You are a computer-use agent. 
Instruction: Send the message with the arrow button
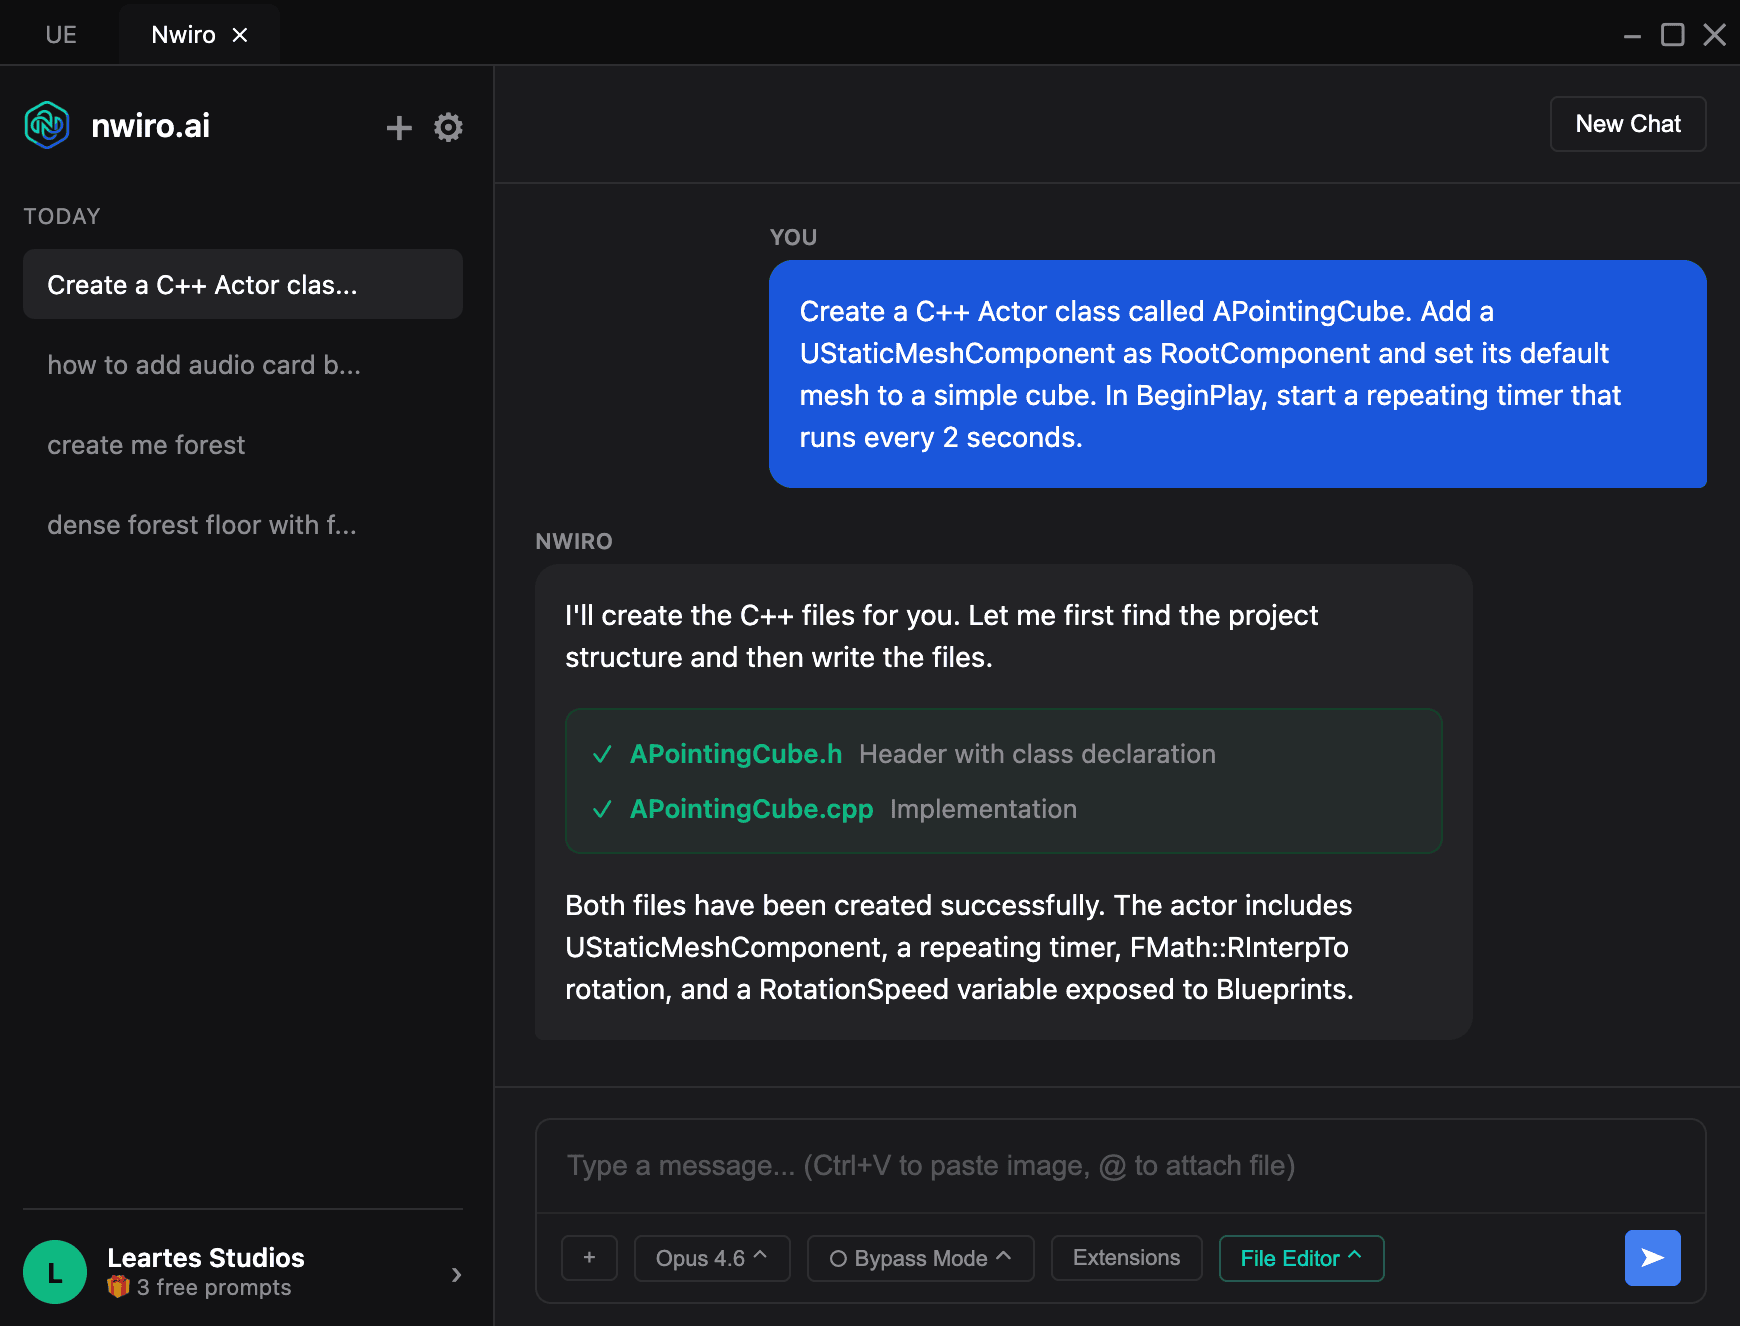coord(1652,1258)
